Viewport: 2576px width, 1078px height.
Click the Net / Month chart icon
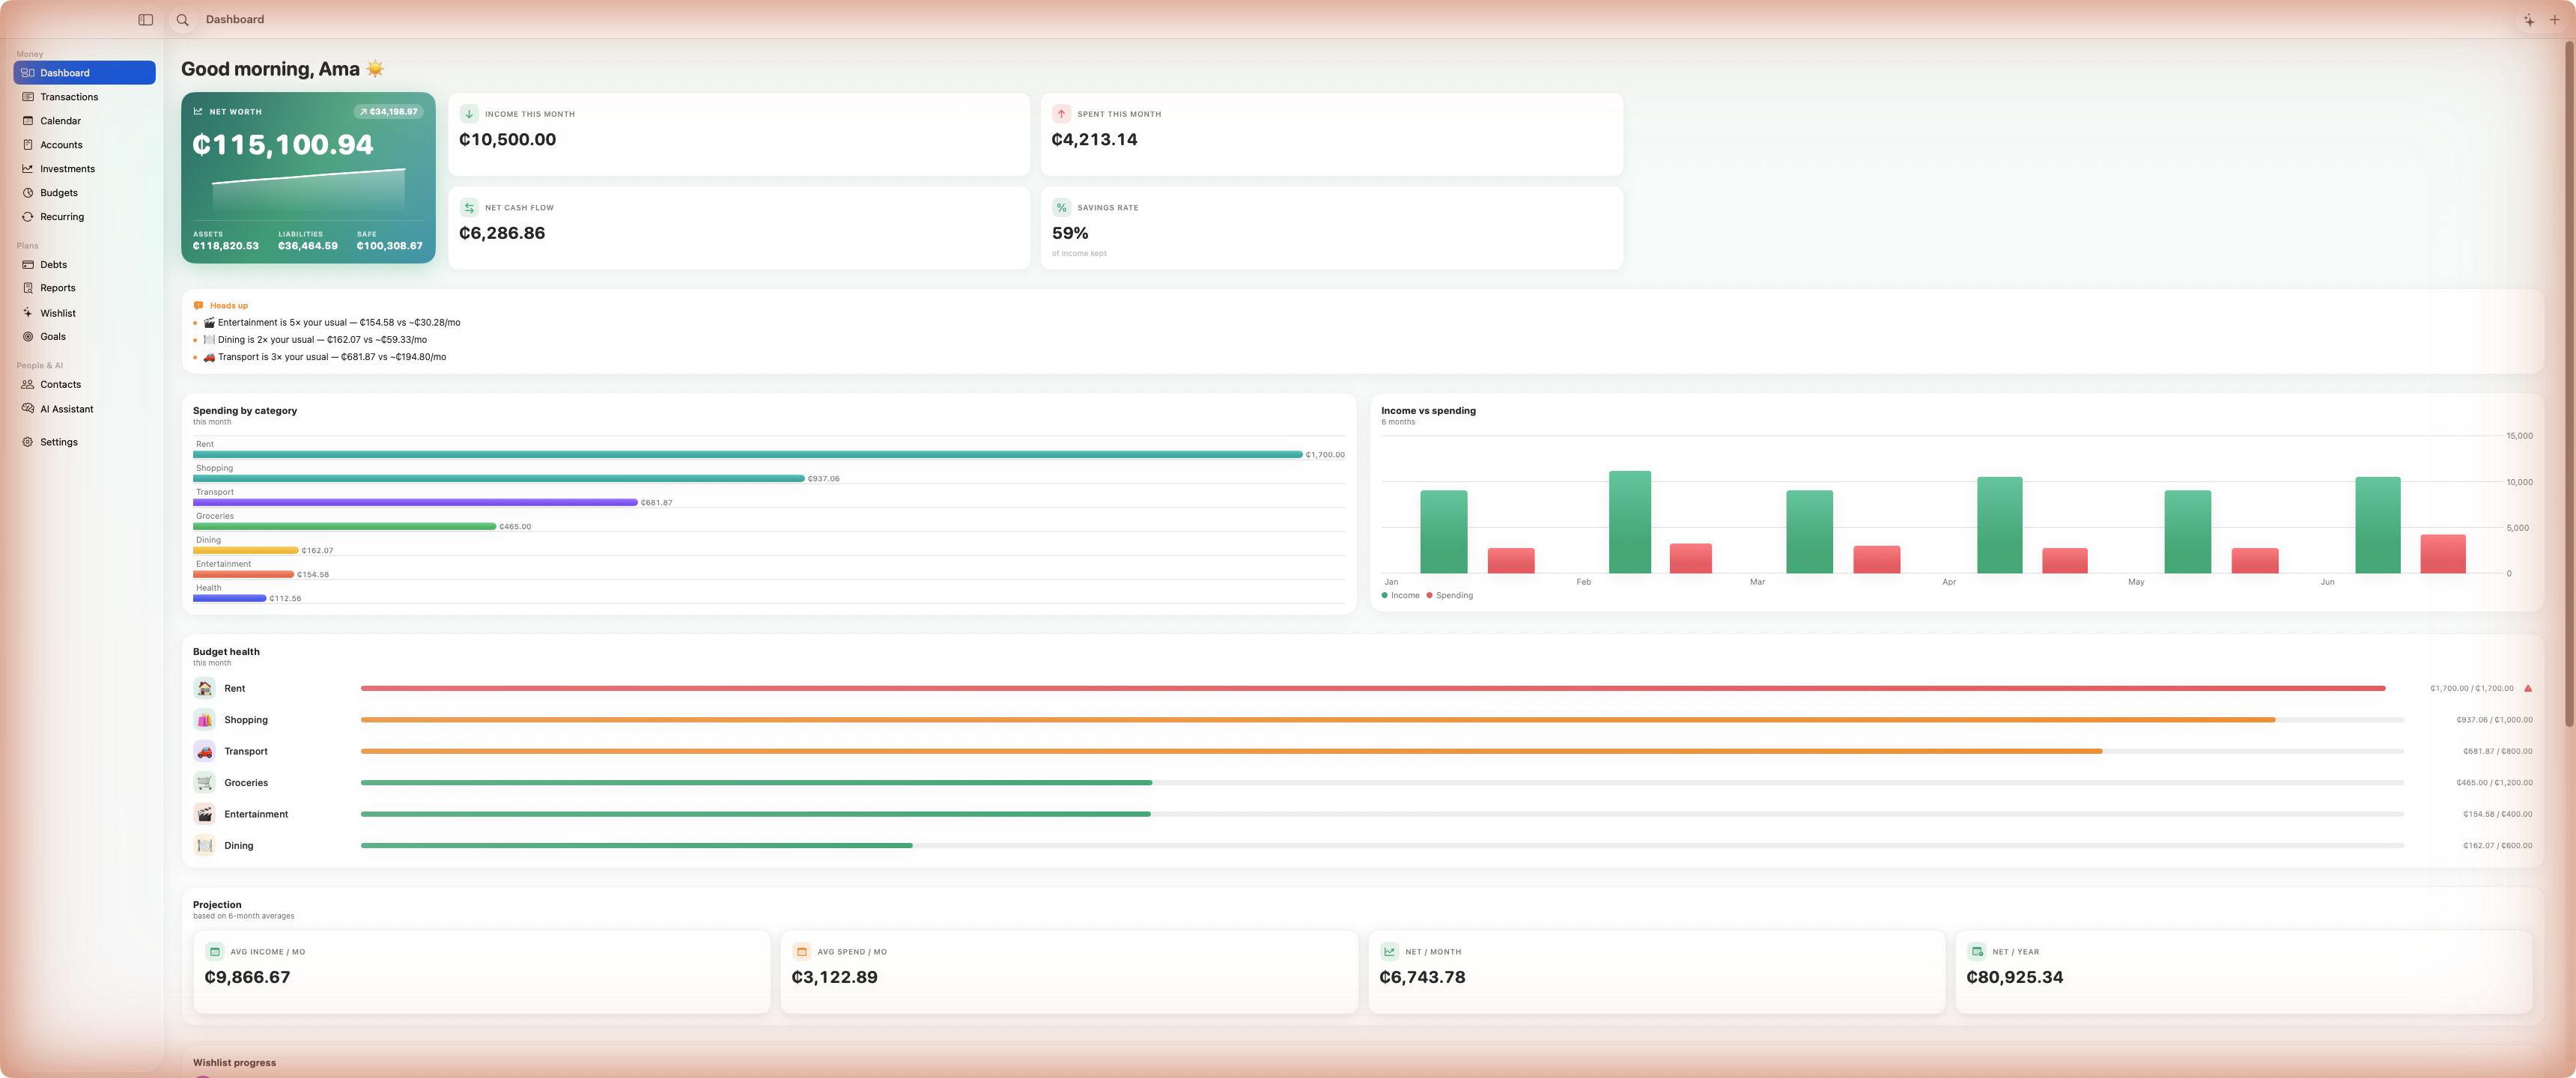(x=1389, y=952)
